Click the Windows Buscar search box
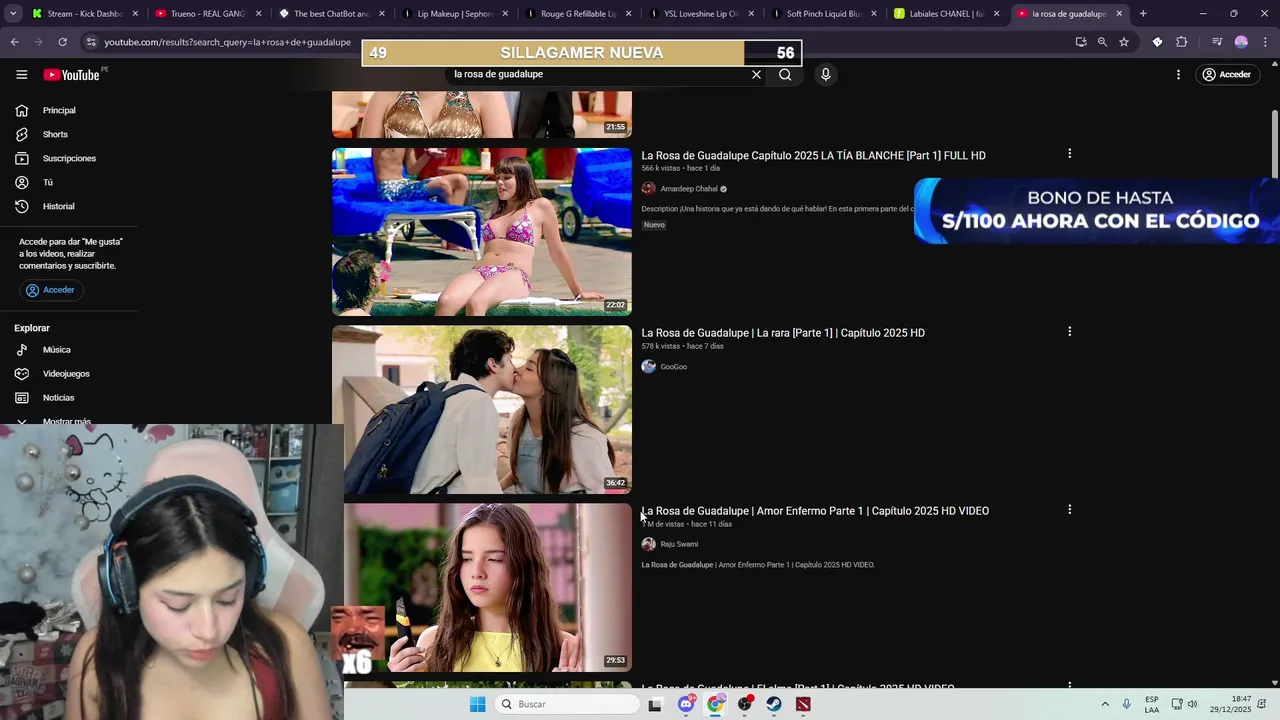Image resolution: width=1280 pixels, height=720 pixels. click(567, 704)
